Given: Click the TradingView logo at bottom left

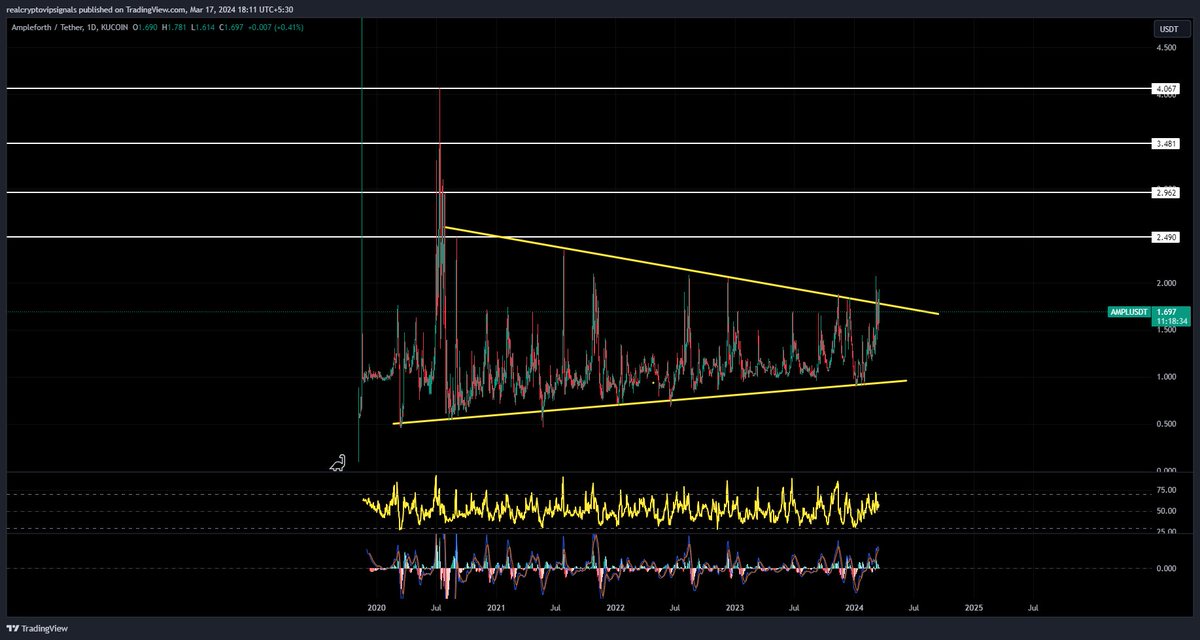Looking at the screenshot, I should pos(35,628).
